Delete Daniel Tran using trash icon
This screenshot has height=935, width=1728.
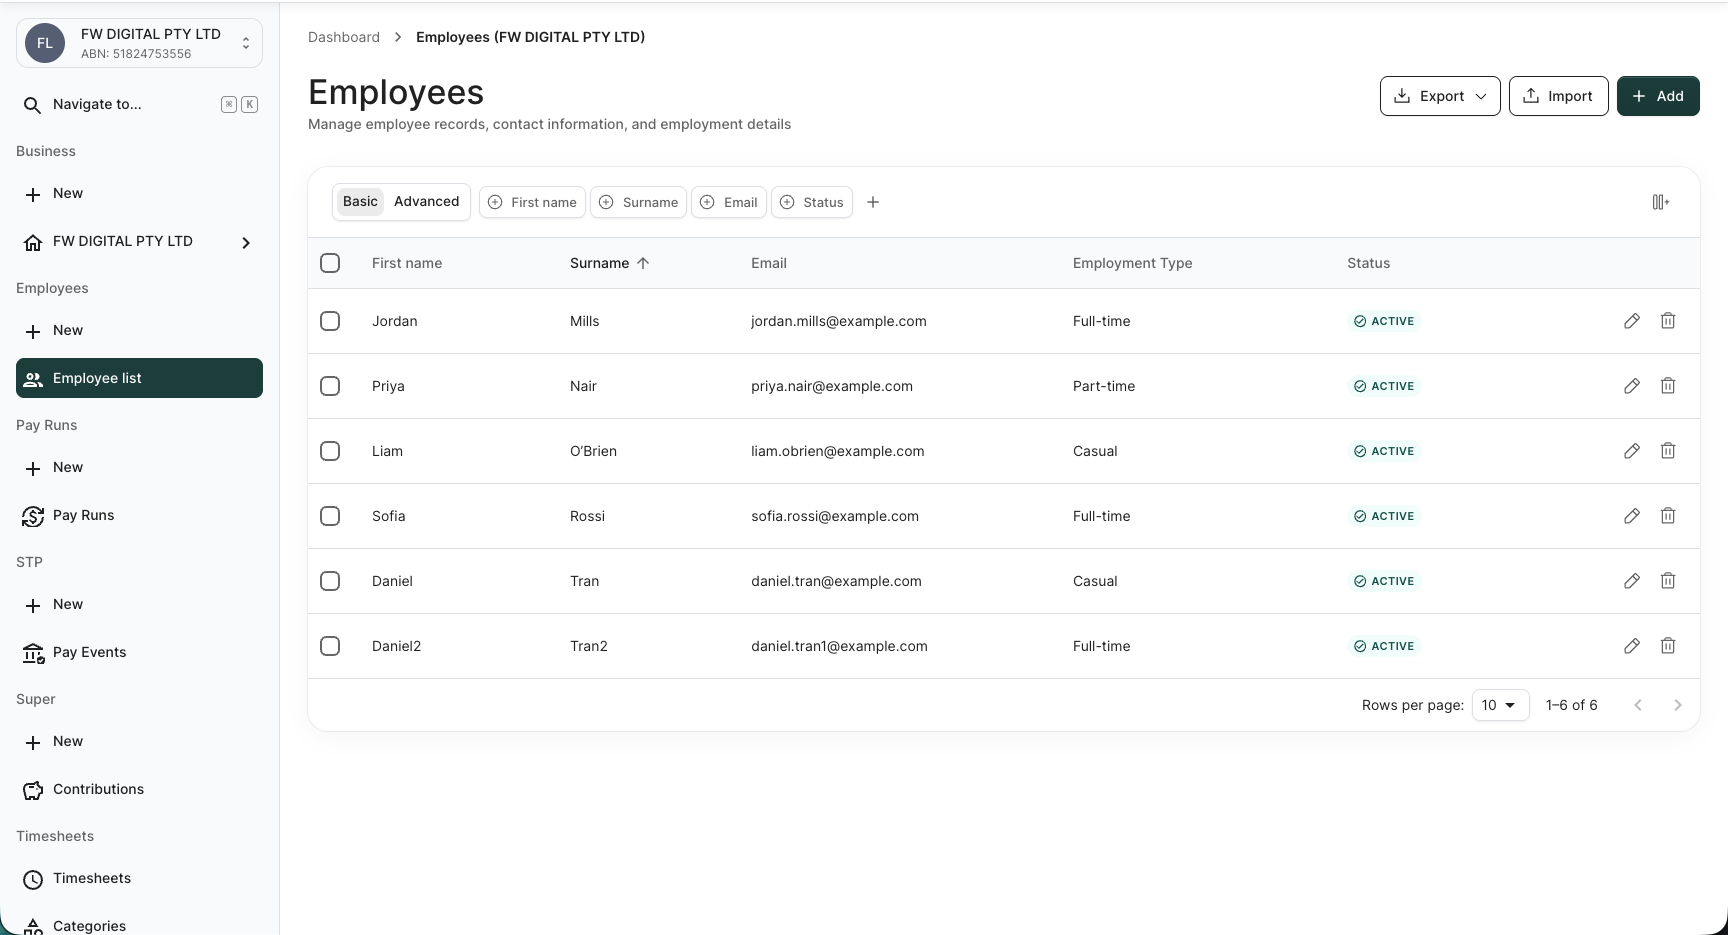coord(1668,581)
